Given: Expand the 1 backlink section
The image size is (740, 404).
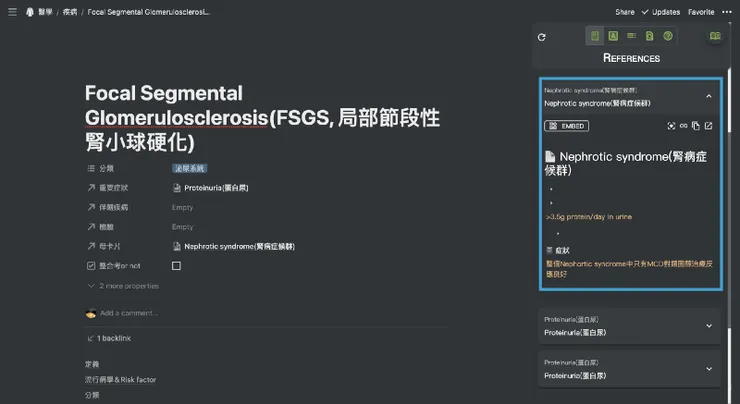Looking at the screenshot, I should (x=109, y=338).
